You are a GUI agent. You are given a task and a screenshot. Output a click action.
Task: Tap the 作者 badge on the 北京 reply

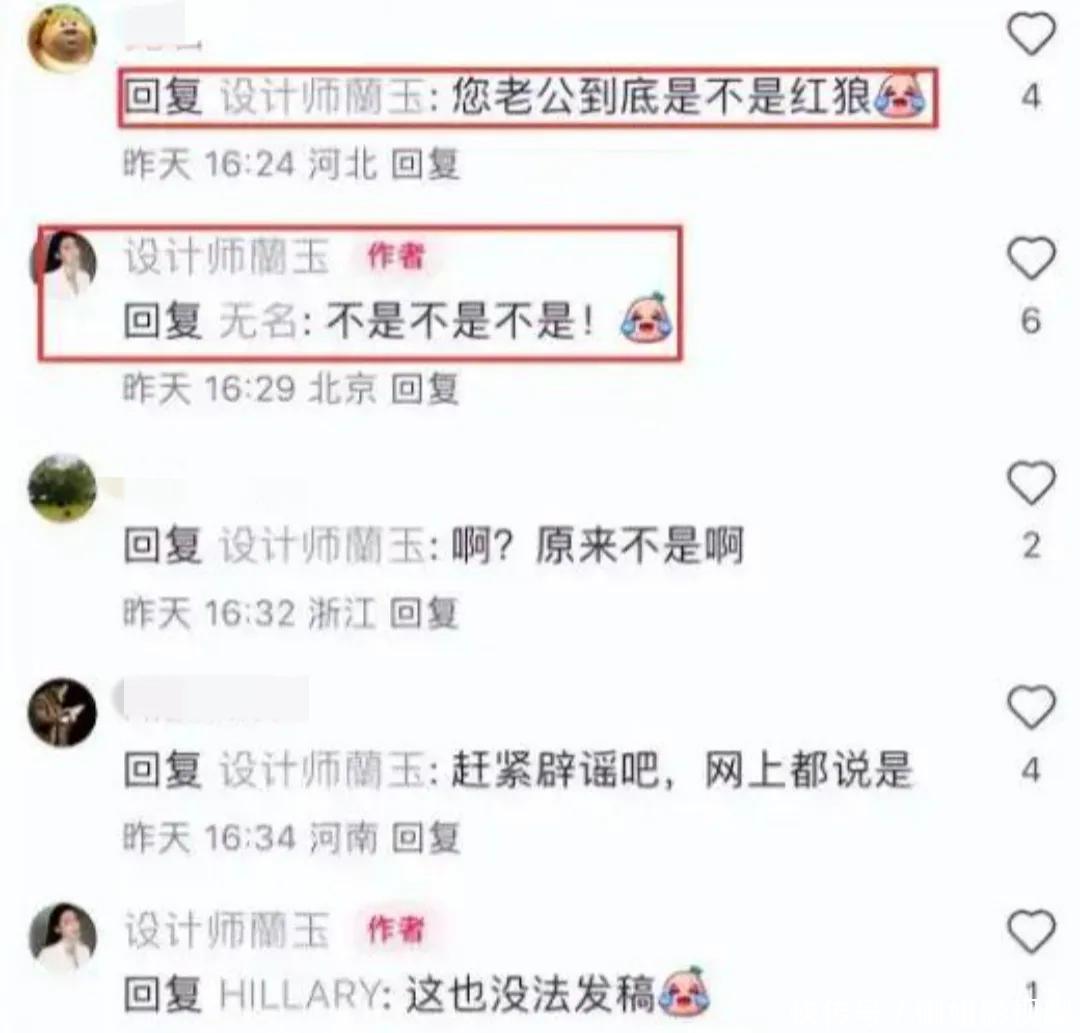tap(396, 256)
